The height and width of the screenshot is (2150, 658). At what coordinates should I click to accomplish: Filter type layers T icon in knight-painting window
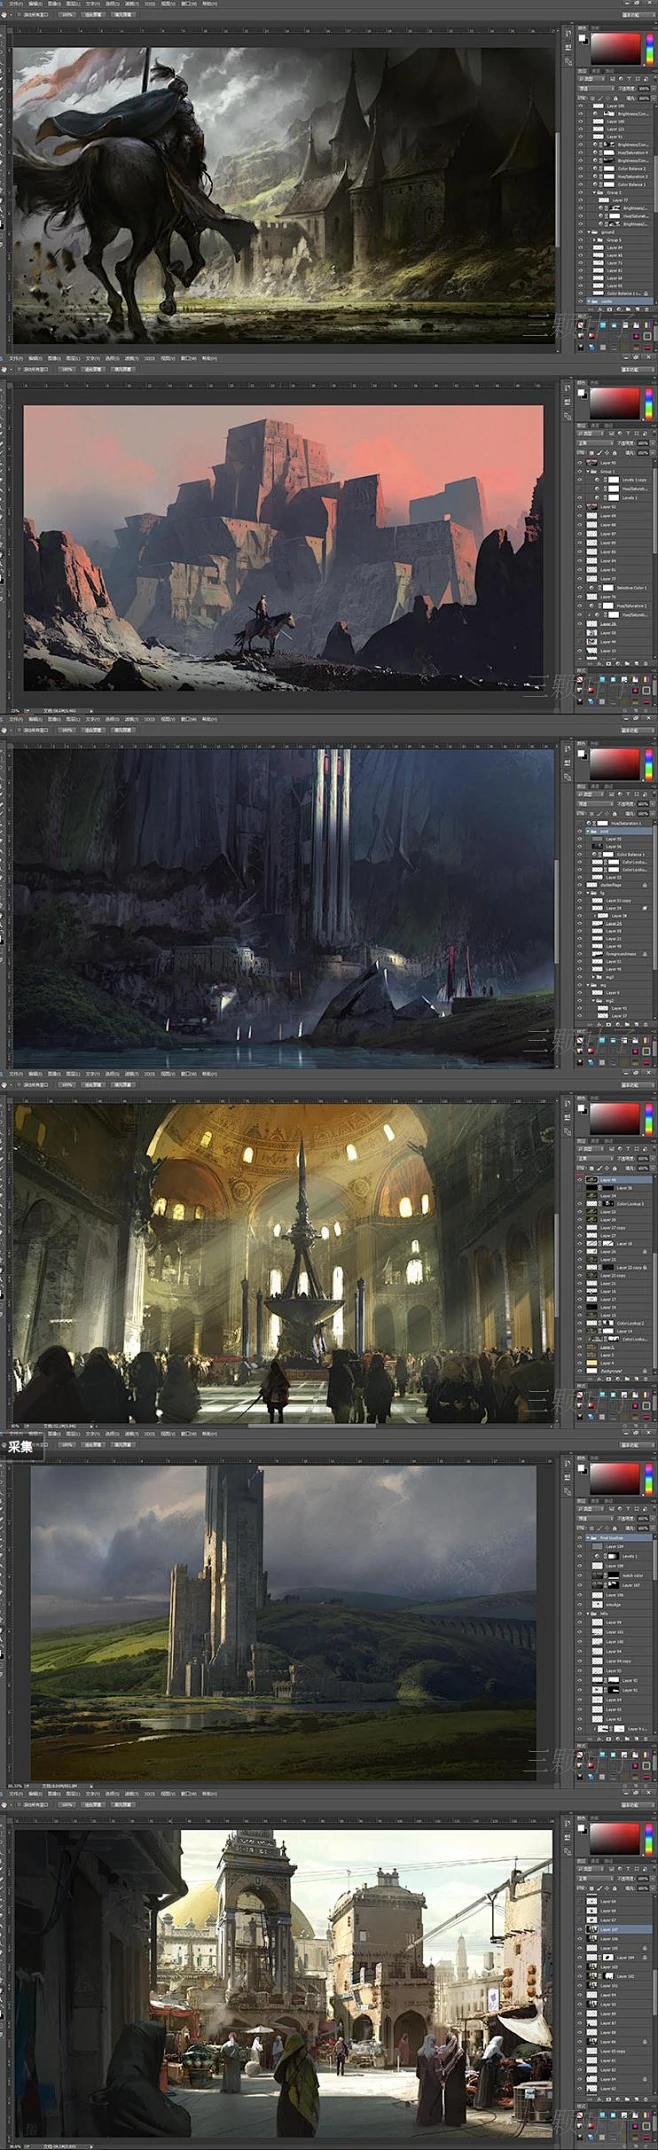pyautogui.click(x=629, y=79)
